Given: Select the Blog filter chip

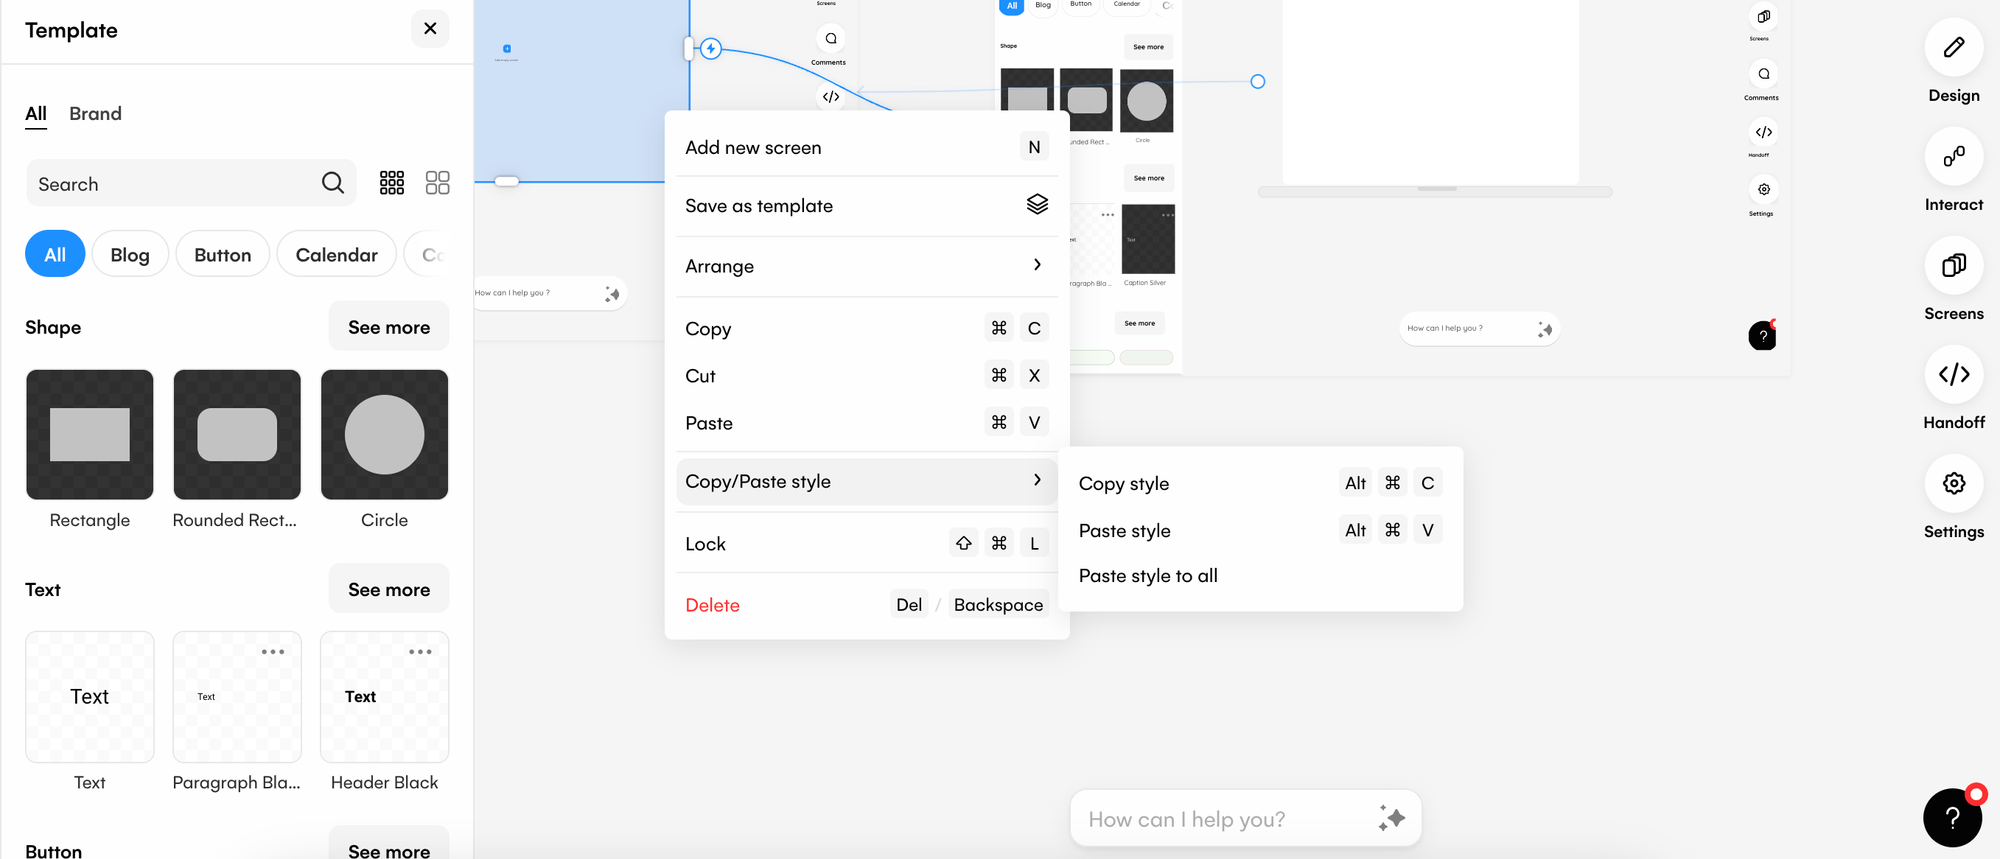Looking at the screenshot, I should [130, 255].
